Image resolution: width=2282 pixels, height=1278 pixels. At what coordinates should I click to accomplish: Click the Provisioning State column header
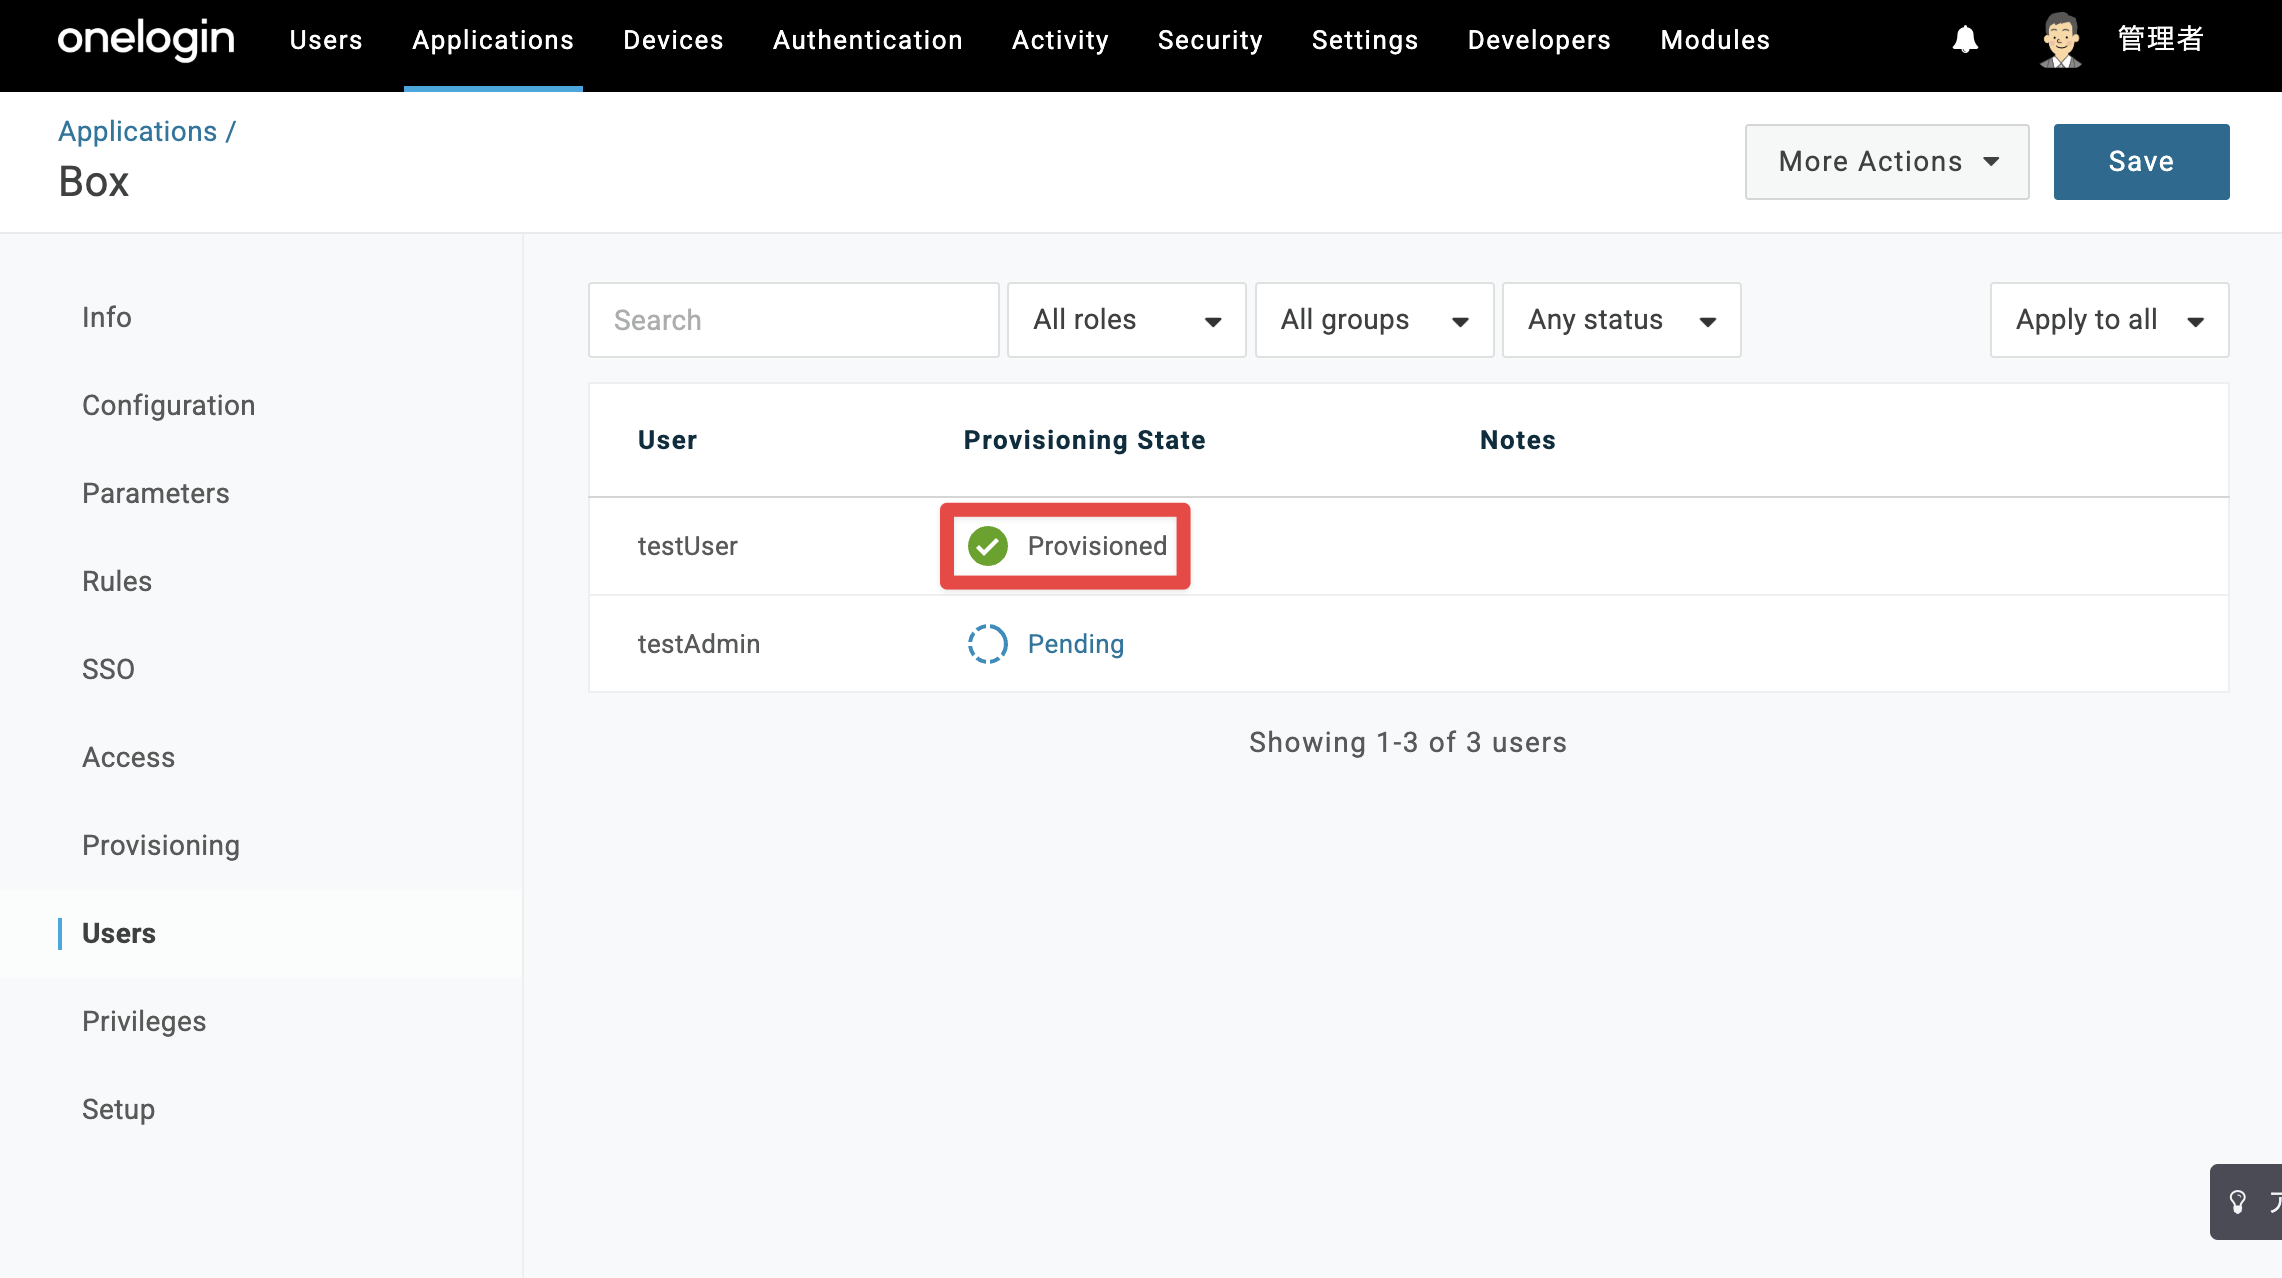1085,440
